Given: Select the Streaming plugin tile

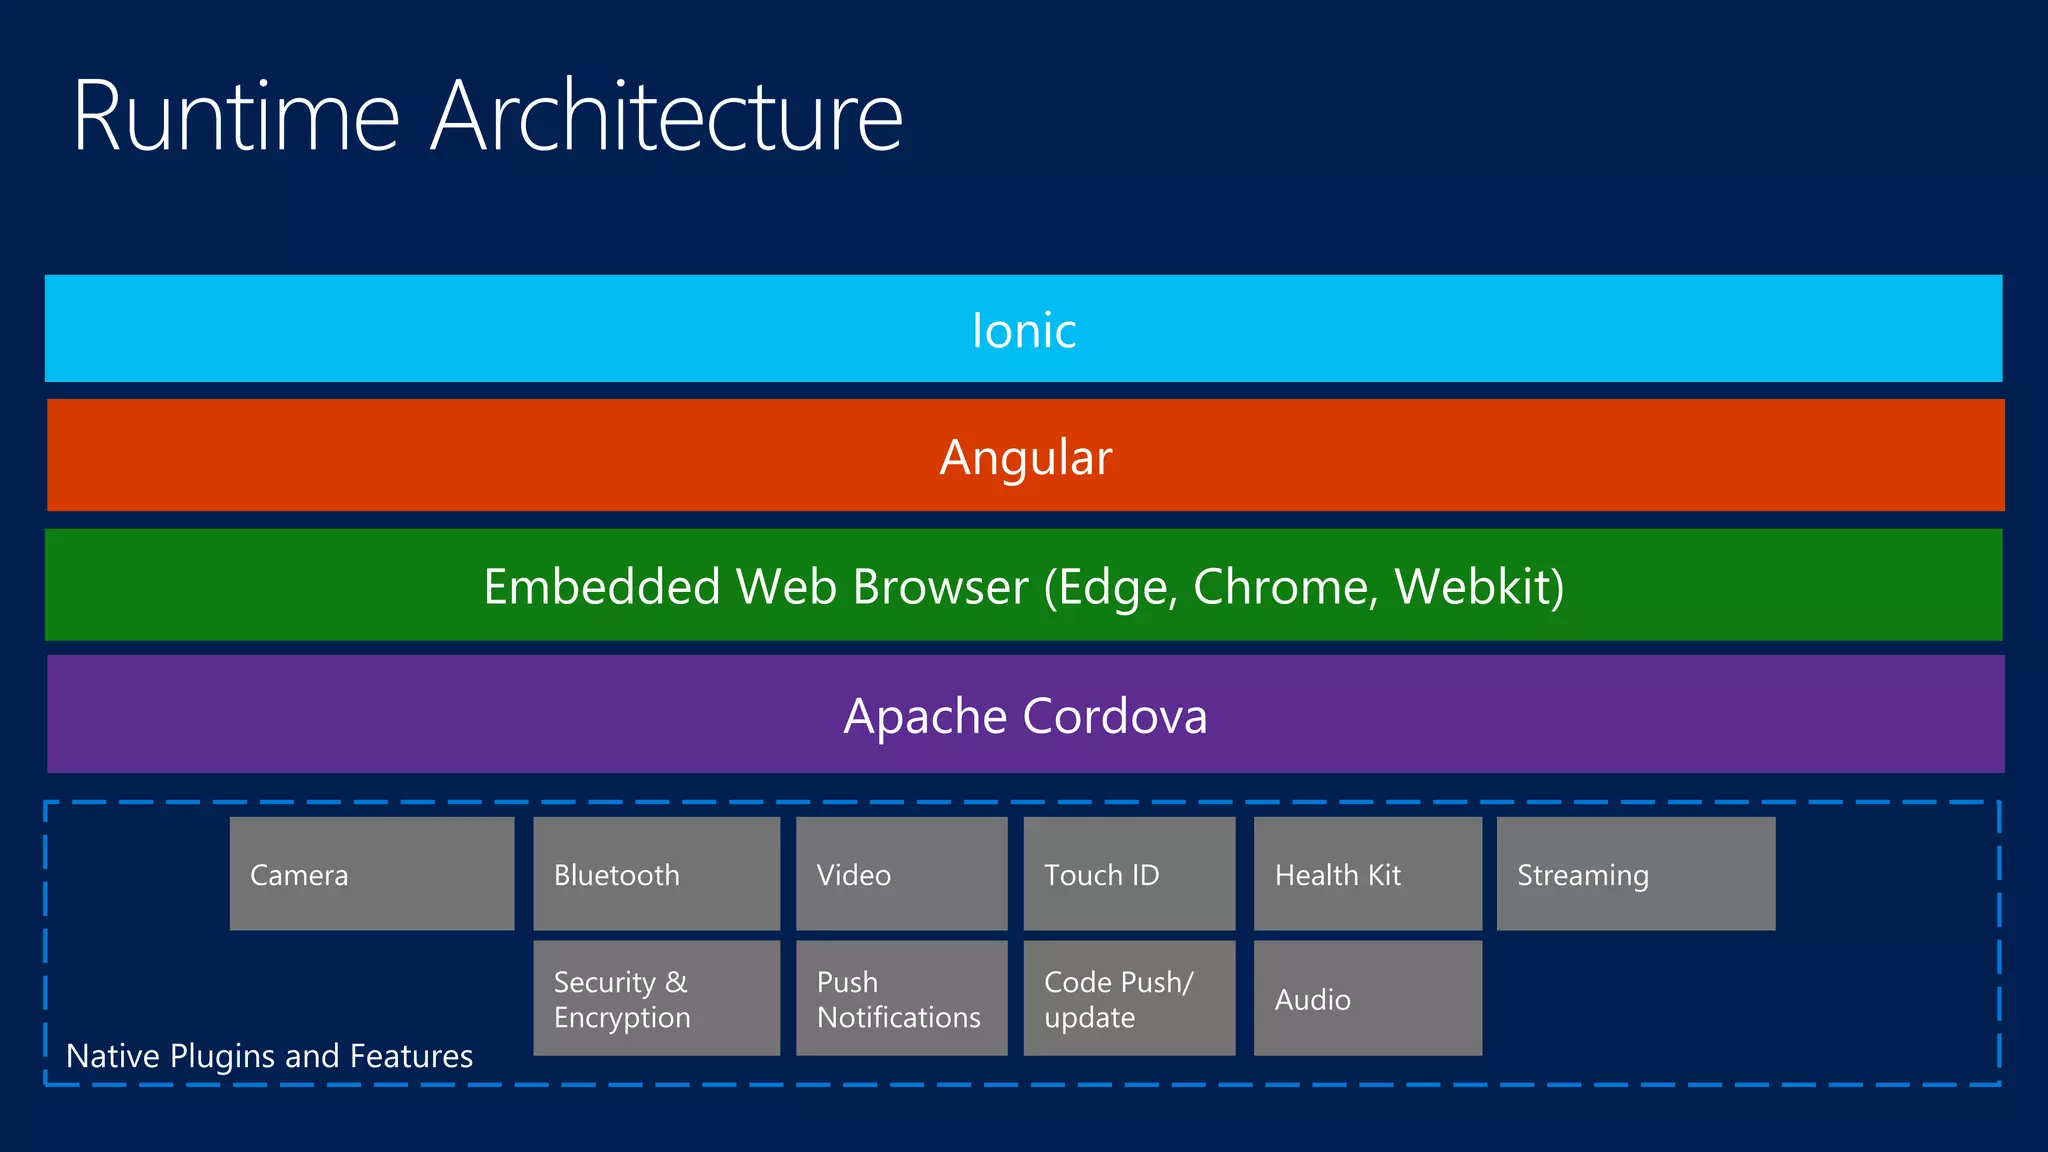Looking at the screenshot, I should 1635,874.
